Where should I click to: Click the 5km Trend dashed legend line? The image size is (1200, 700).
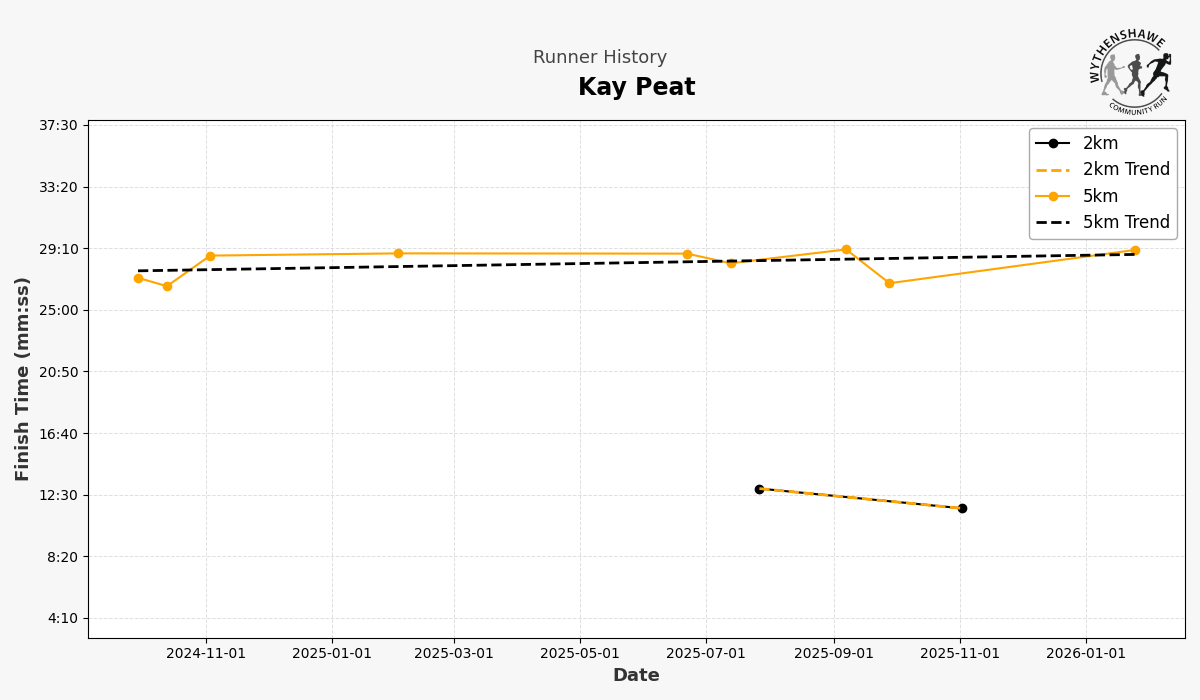(x=1053, y=222)
